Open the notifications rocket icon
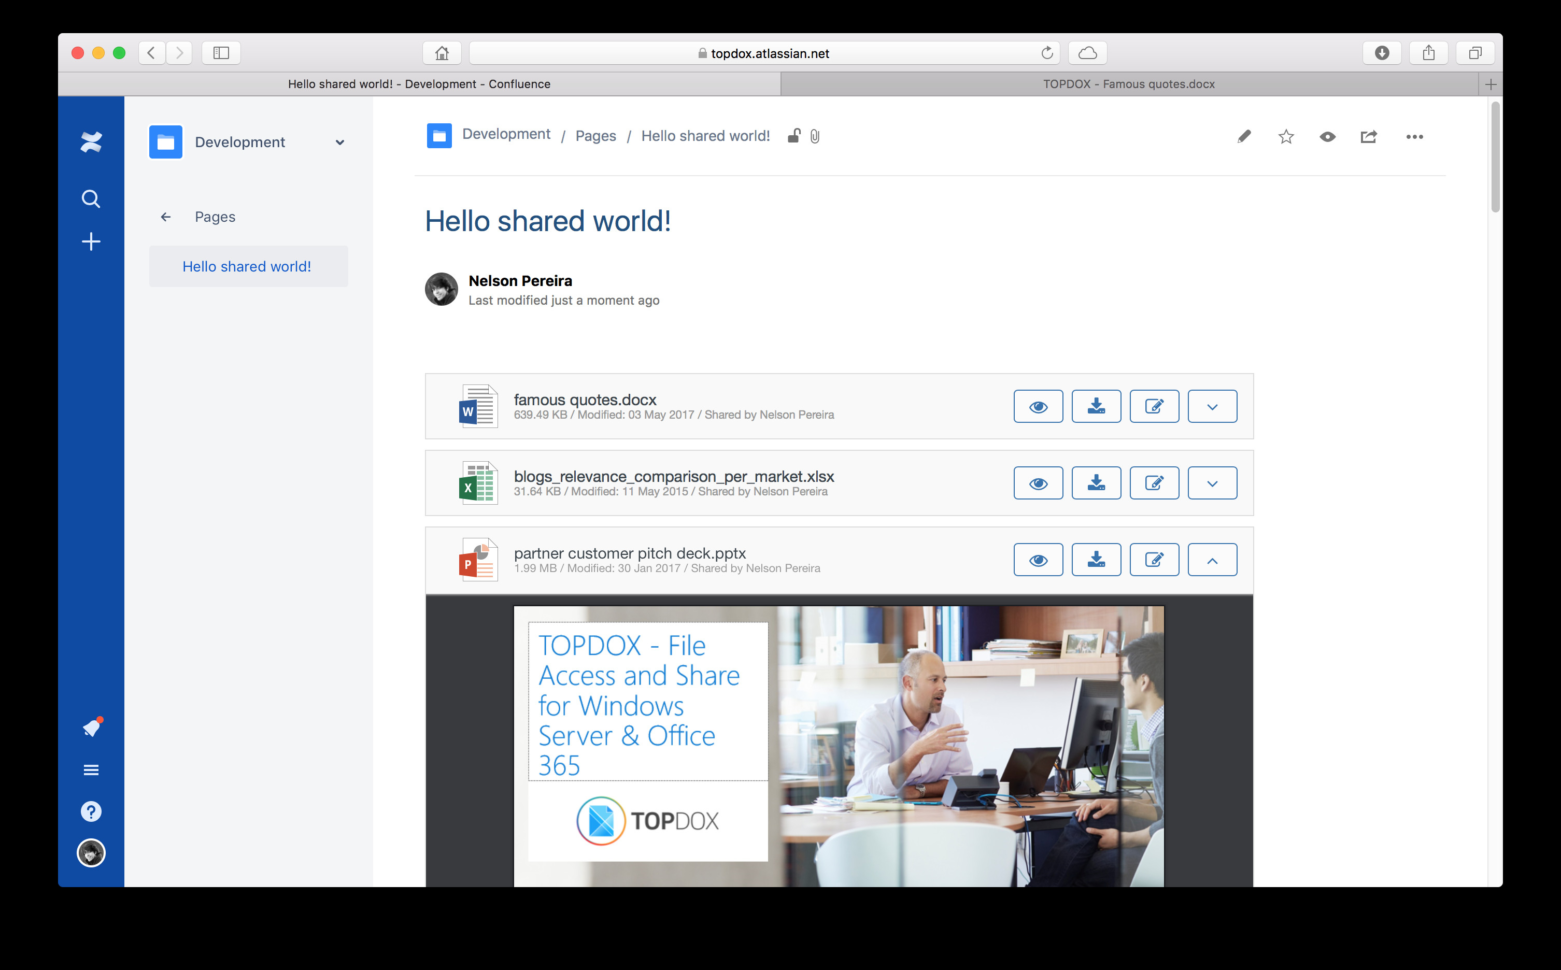This screenshot has width=1561, height=970. coord(92,727)
